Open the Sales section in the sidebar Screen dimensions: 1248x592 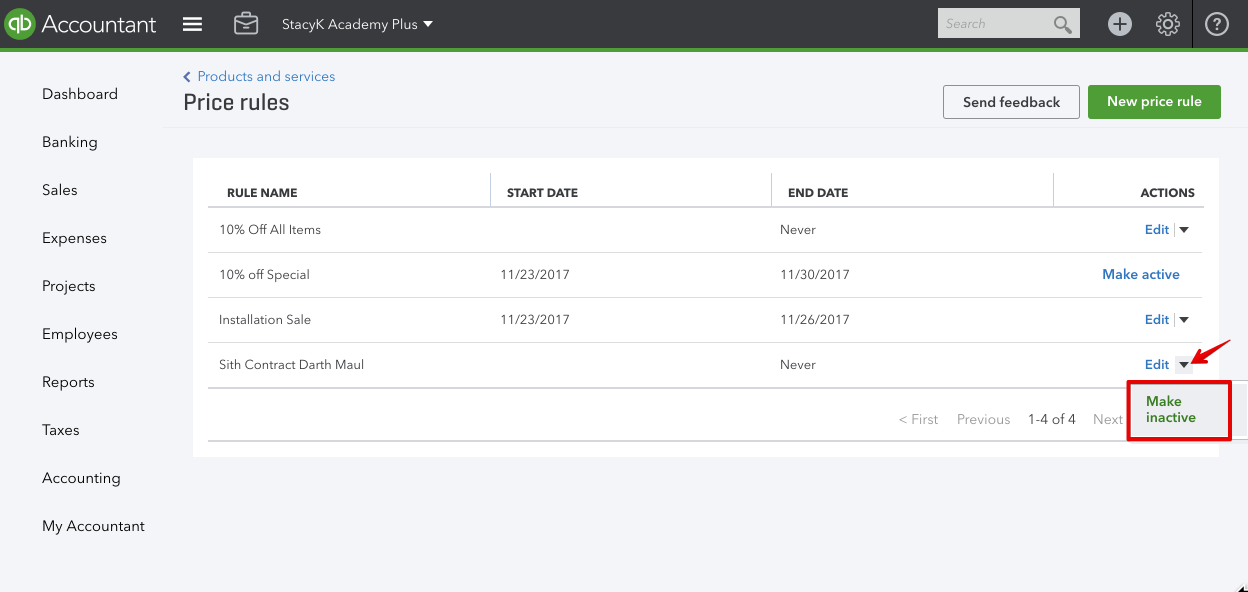pyautogui.click(x=60, y=189)
